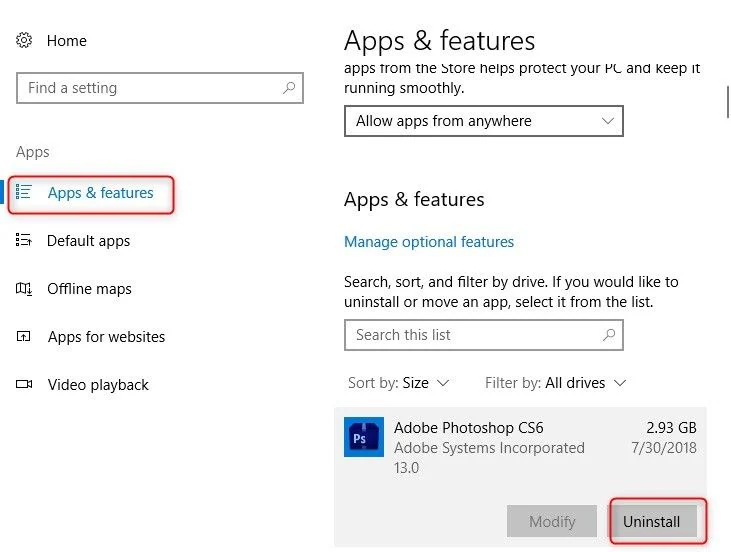731x552 pixels.
Task: Click the Default apps icon
Action: point(25,241)
